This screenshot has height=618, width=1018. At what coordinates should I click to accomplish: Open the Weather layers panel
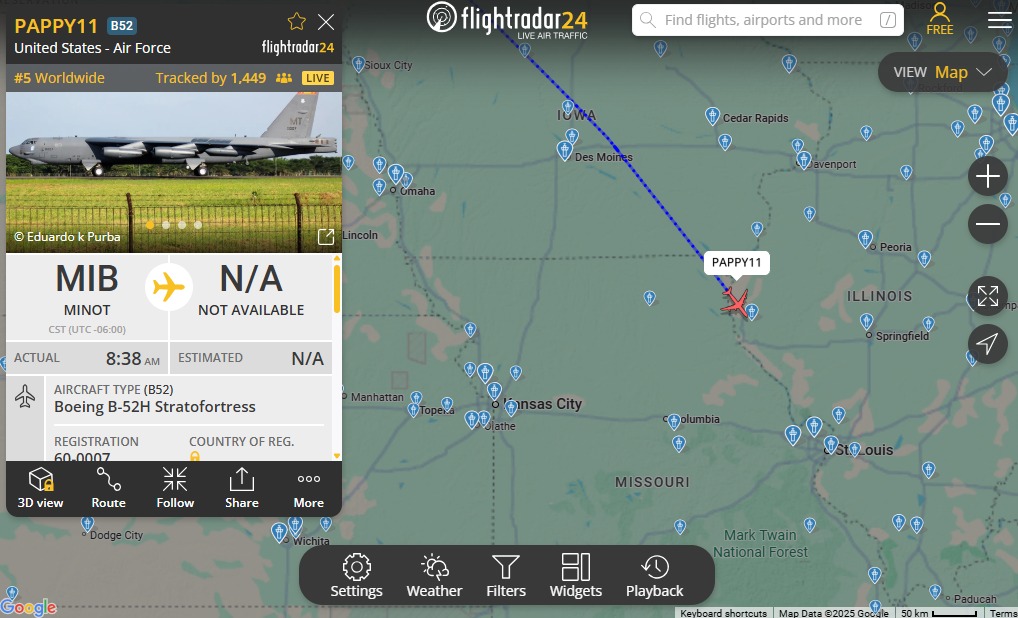tap(434, 576)
